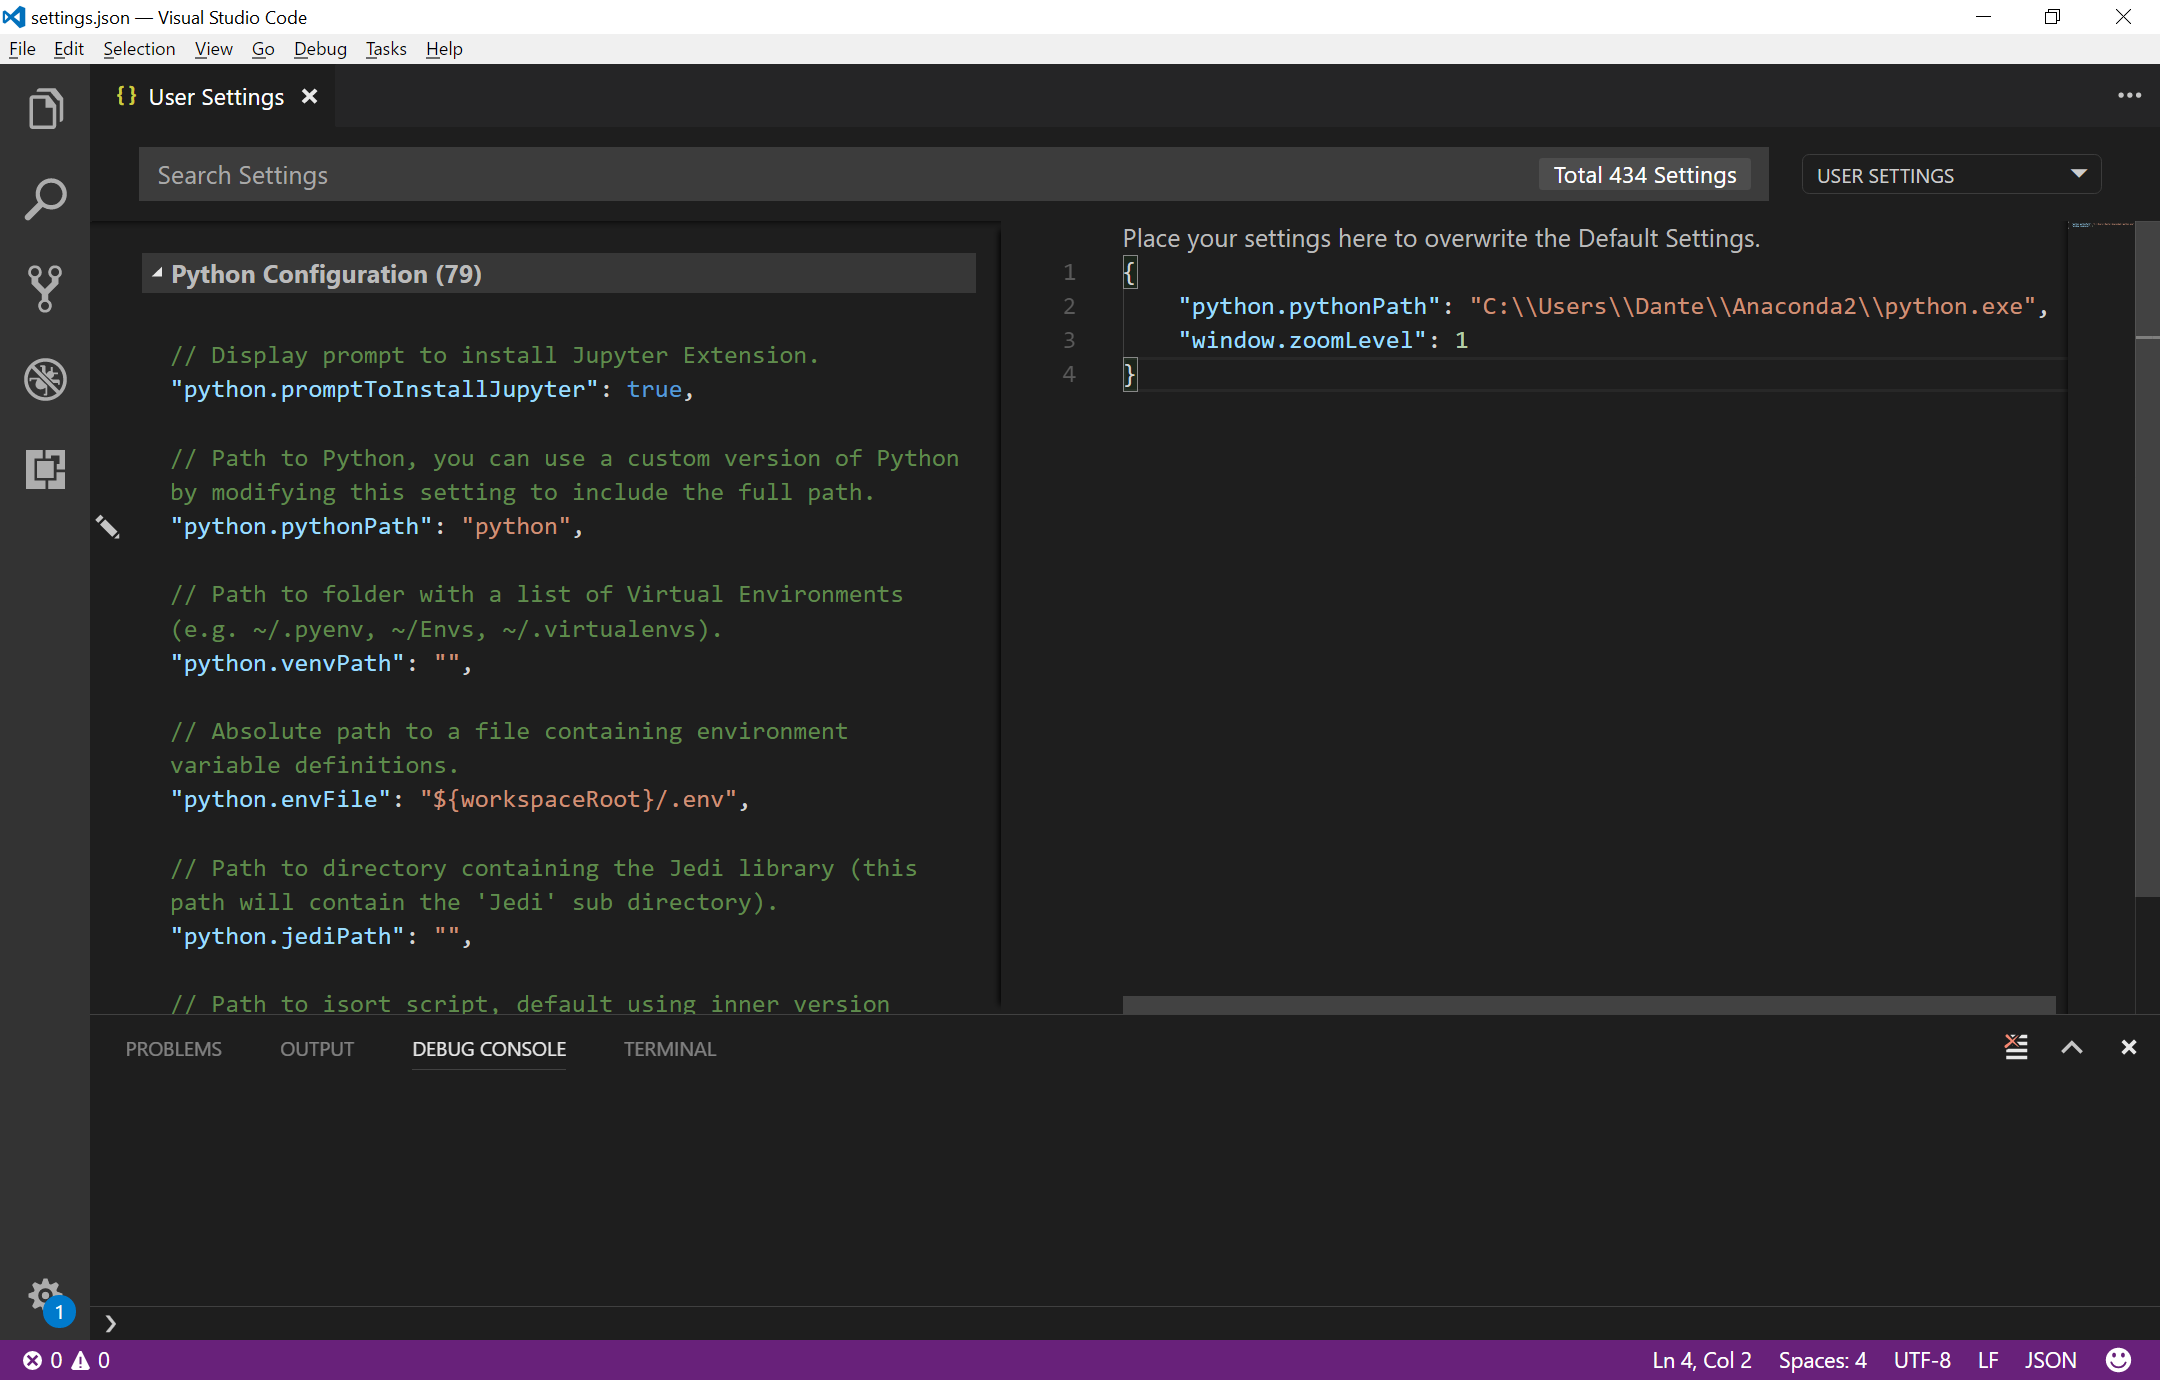Open the USER SETTINGS scope dropdown
The height and width of the screenshot is (1380, 2160).
pos(1951,175)
